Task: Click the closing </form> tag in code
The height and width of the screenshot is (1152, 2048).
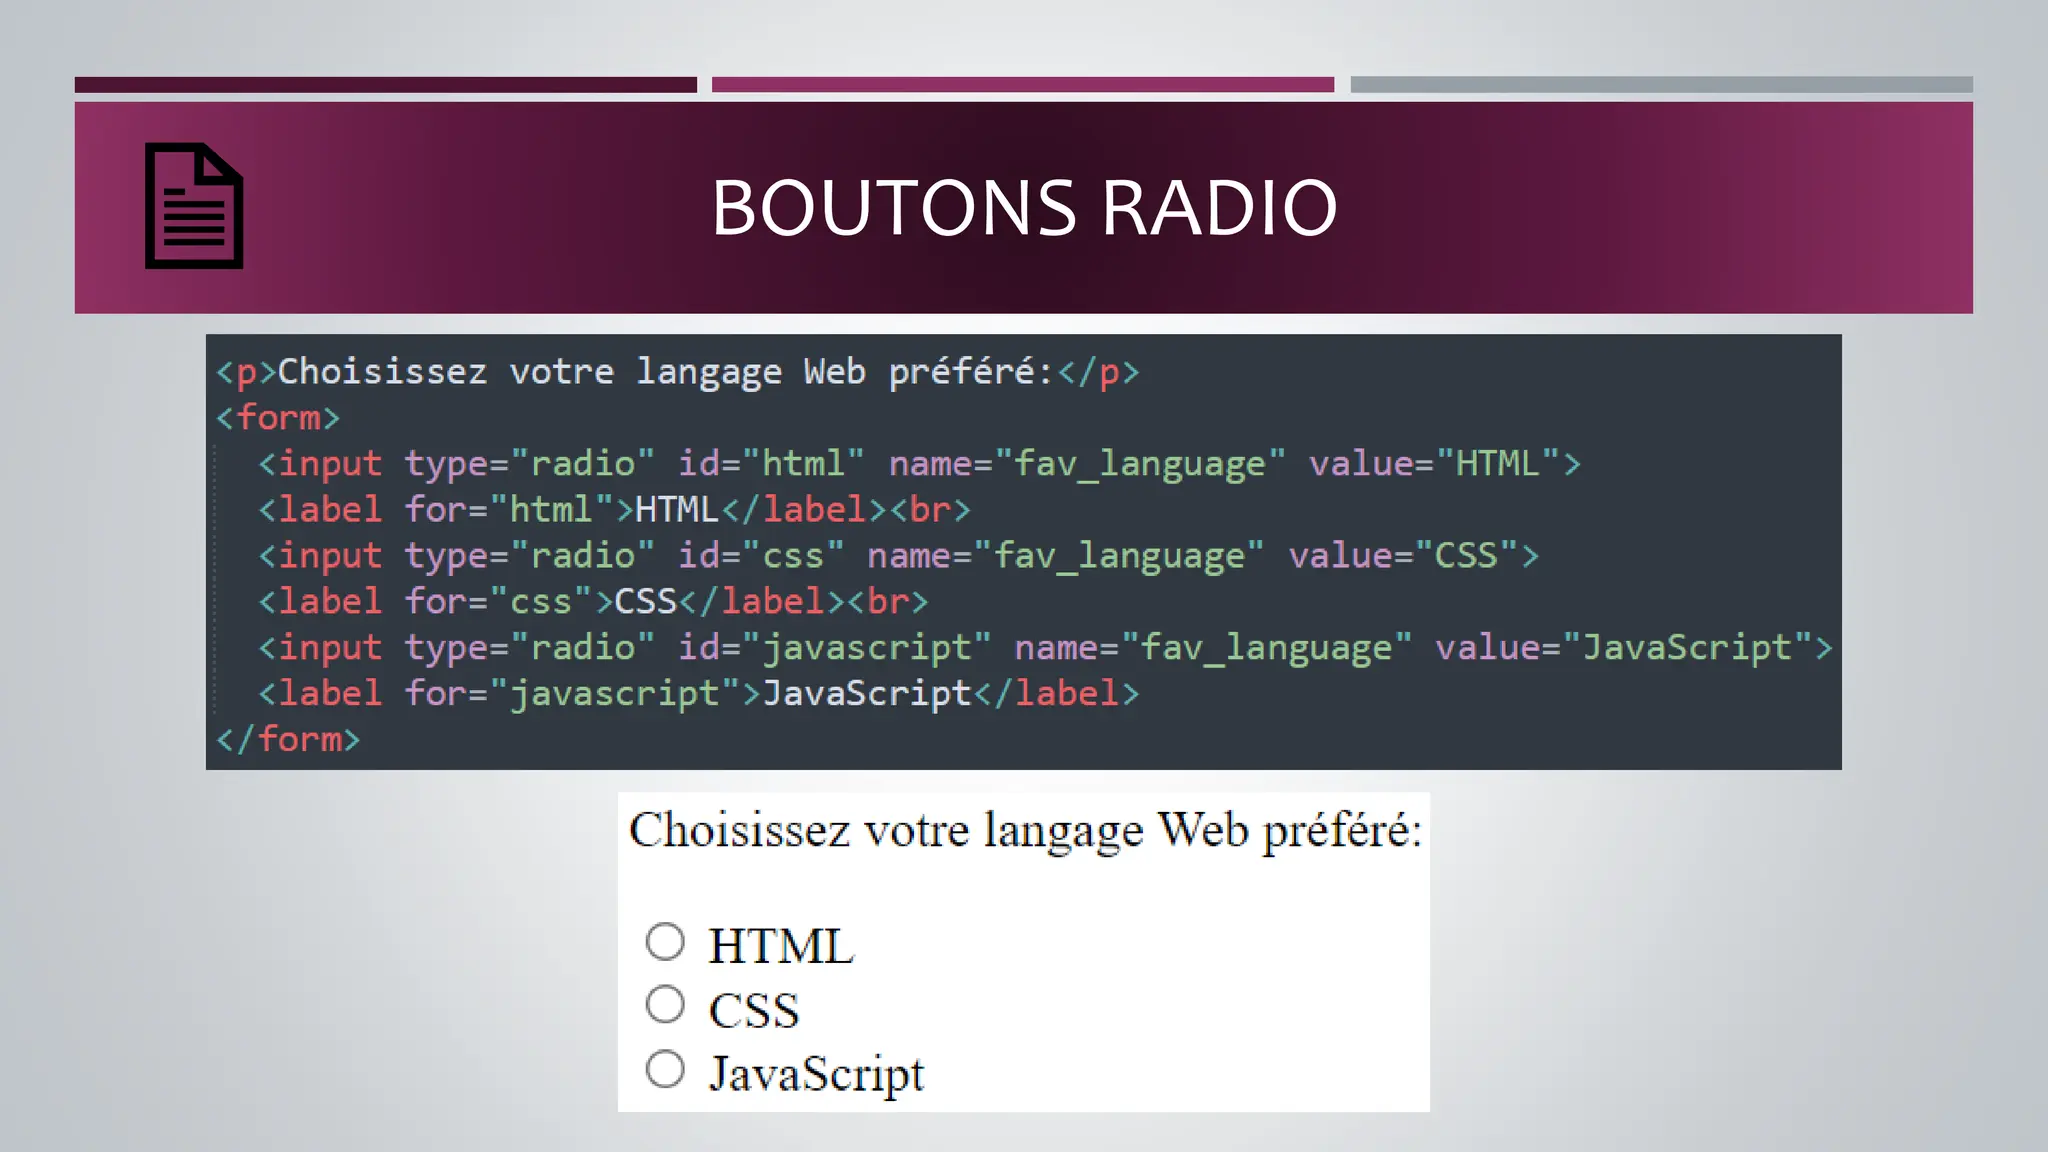Action: pos(288,739)
